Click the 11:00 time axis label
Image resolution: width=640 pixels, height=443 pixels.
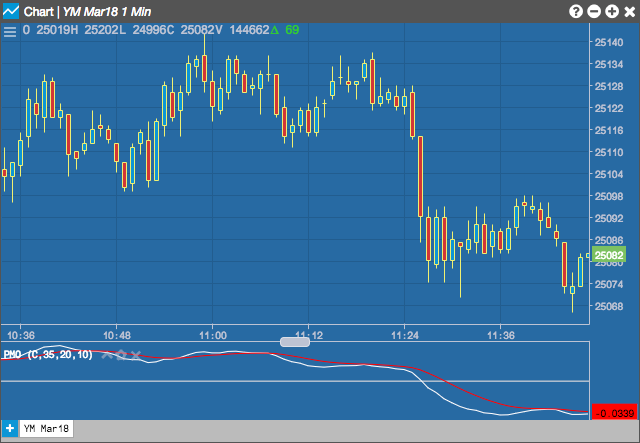213,336
